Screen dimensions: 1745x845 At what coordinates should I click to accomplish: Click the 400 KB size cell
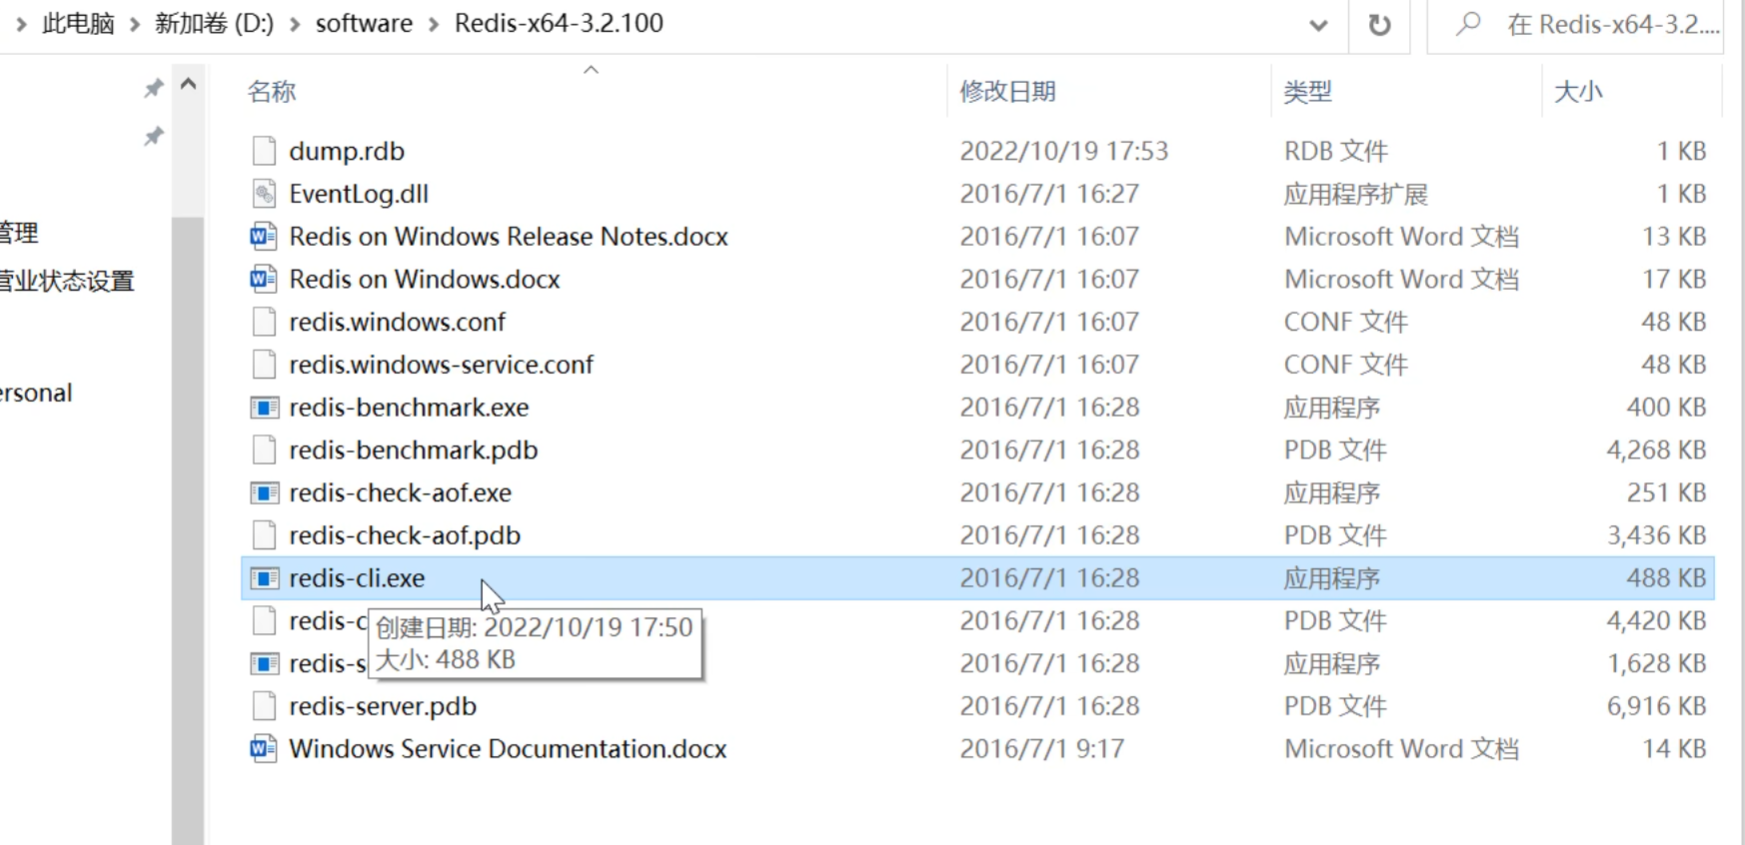(1666, 408)
